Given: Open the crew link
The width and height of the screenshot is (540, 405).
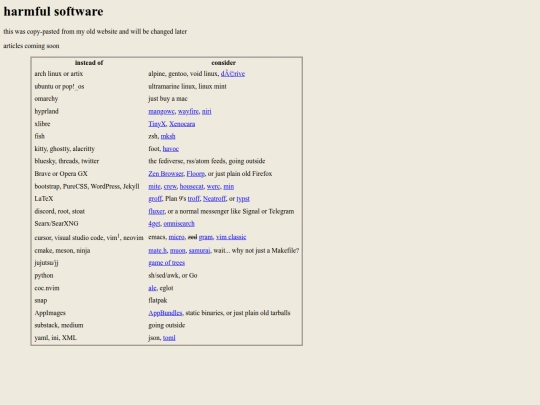Looking at the screenshot, I should click(170, 186).
